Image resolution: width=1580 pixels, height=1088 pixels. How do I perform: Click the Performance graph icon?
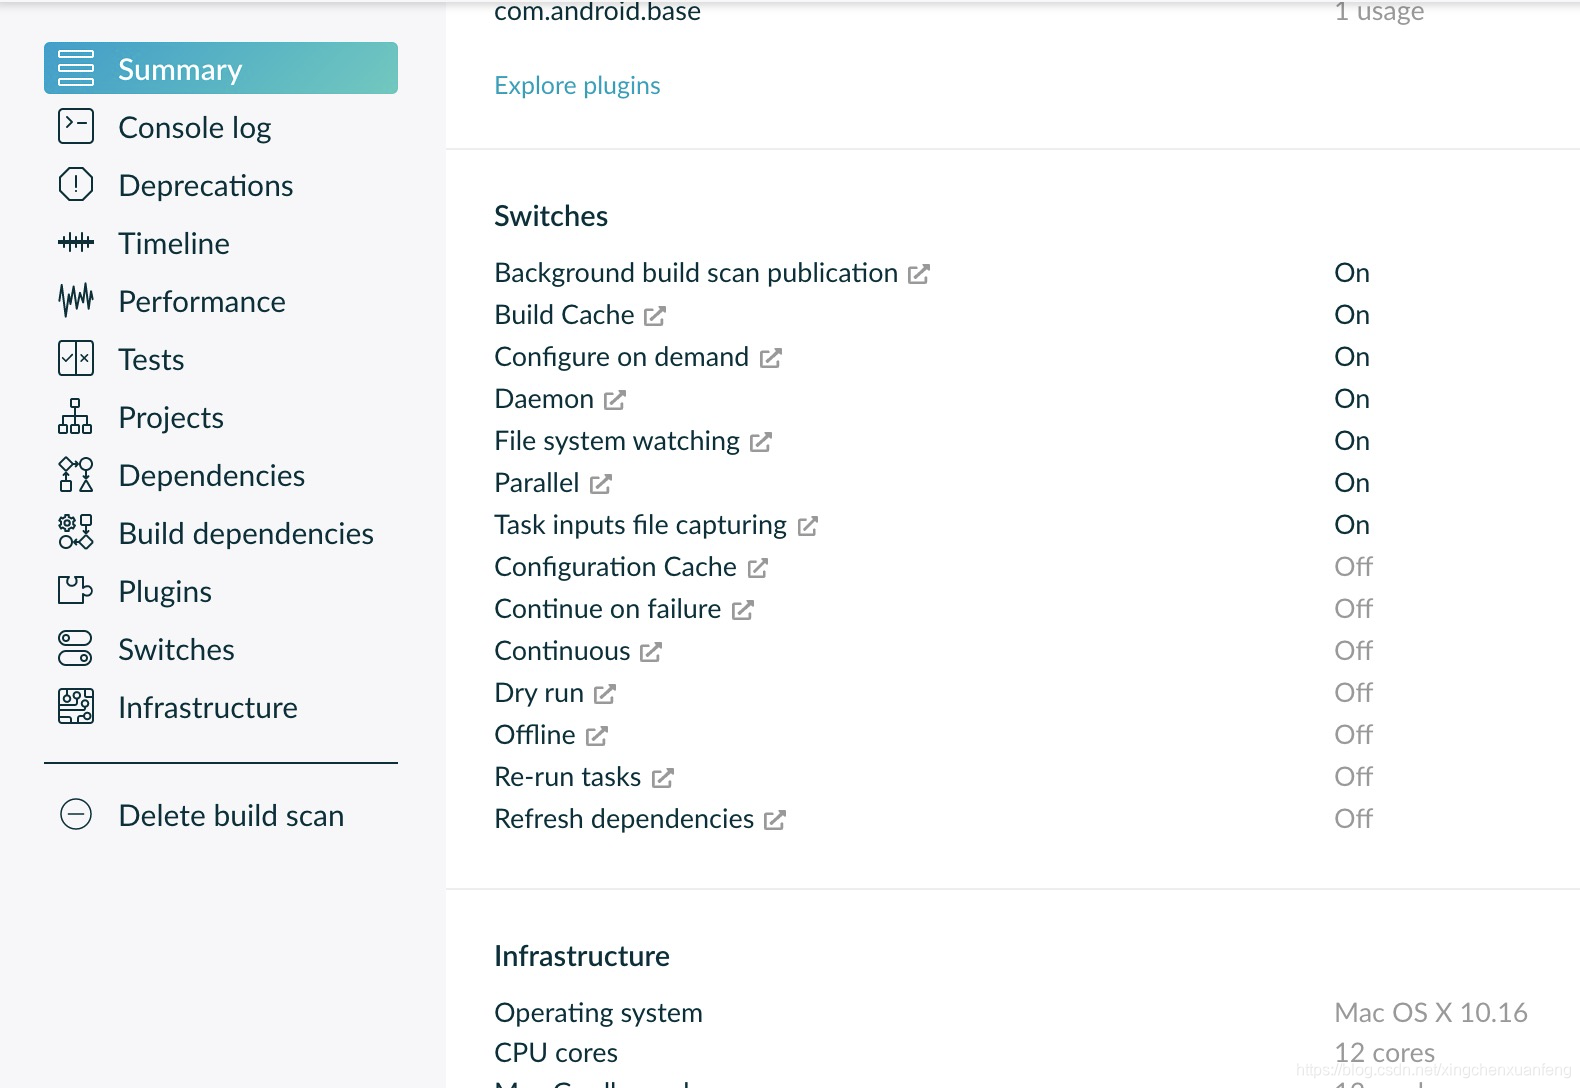pos(76,300)
